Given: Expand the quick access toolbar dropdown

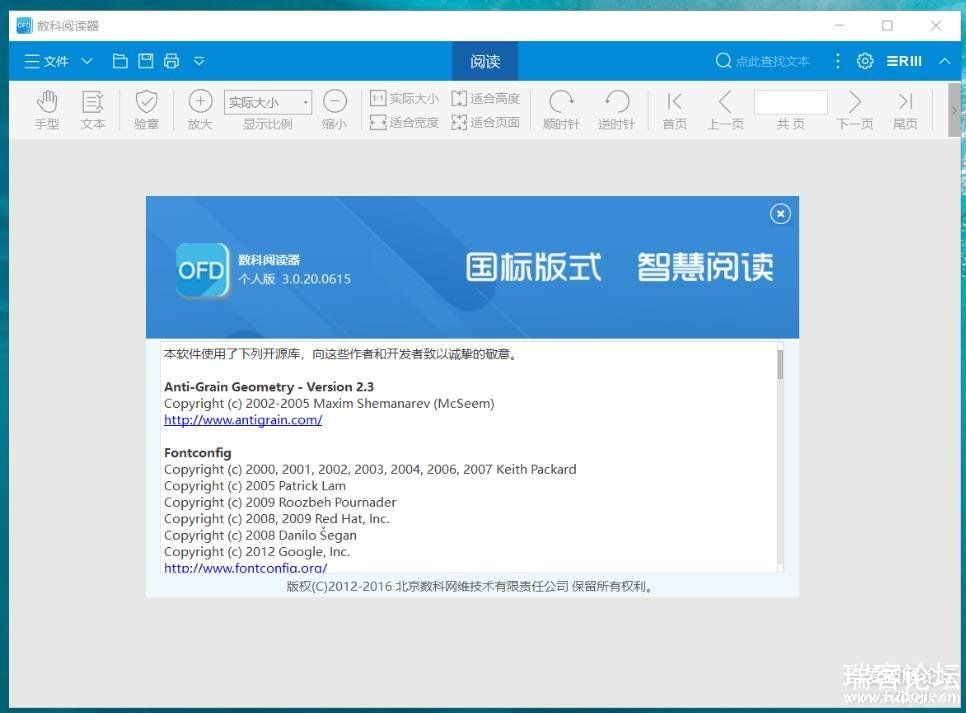Looking at the screenshot, I should point(199,61).
